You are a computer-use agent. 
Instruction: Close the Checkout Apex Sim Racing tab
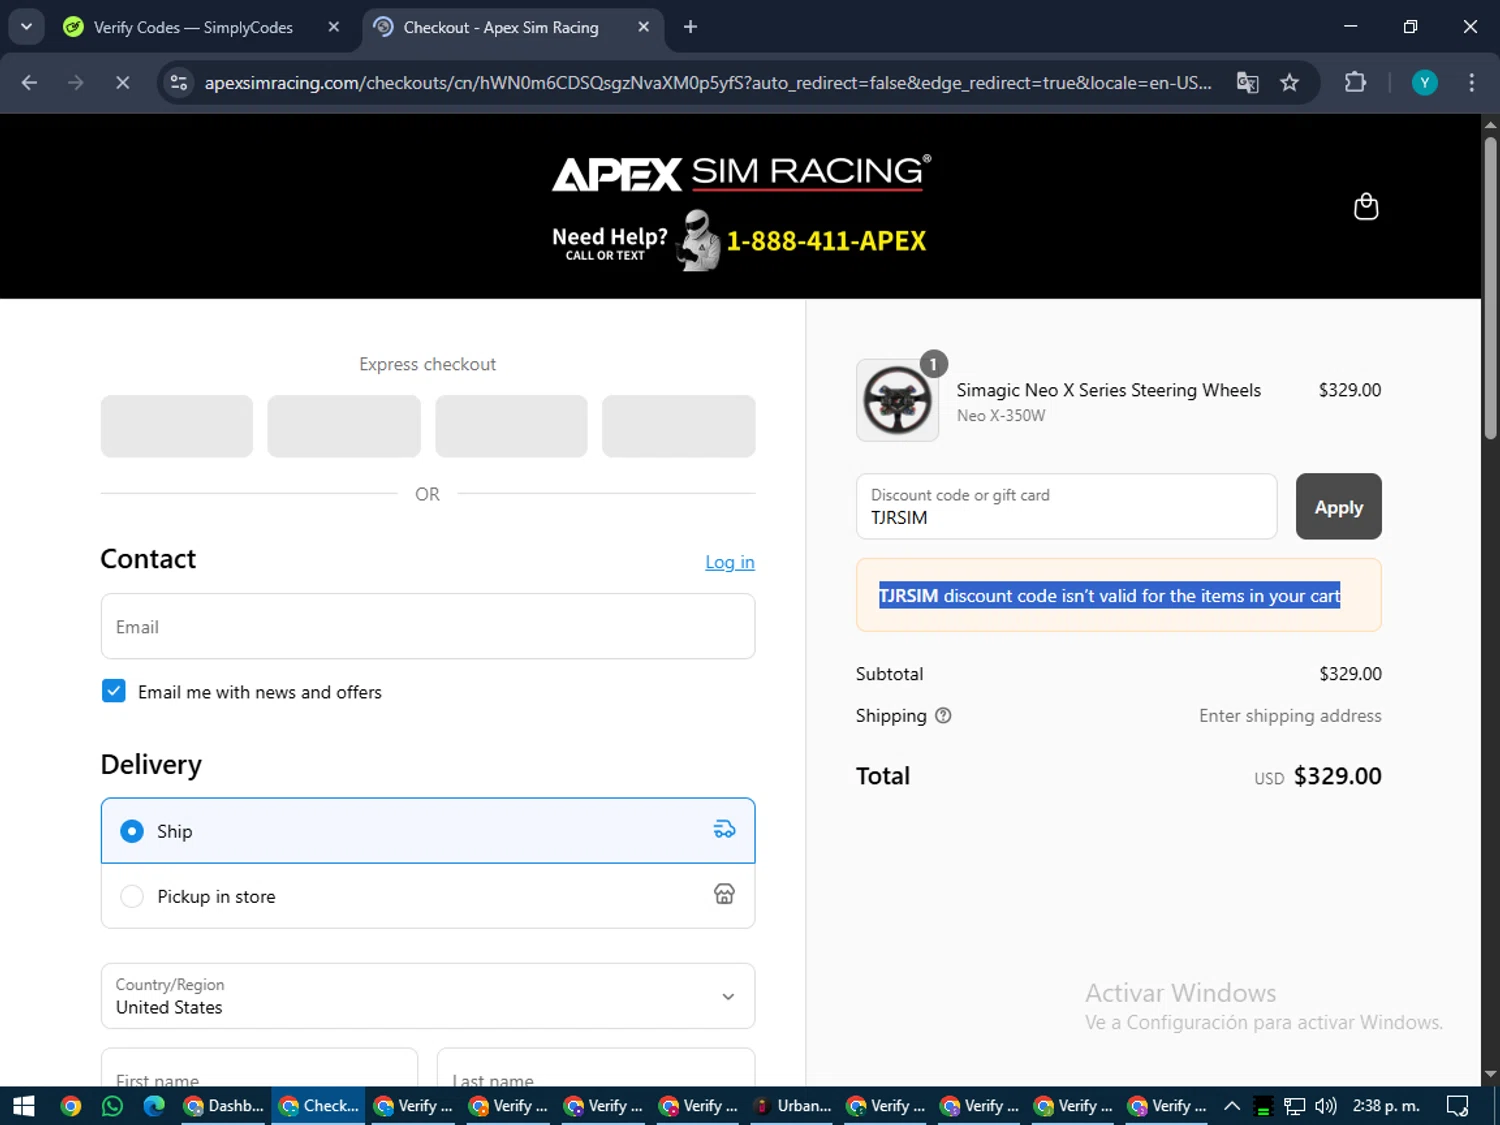click(x=644, y=27)
